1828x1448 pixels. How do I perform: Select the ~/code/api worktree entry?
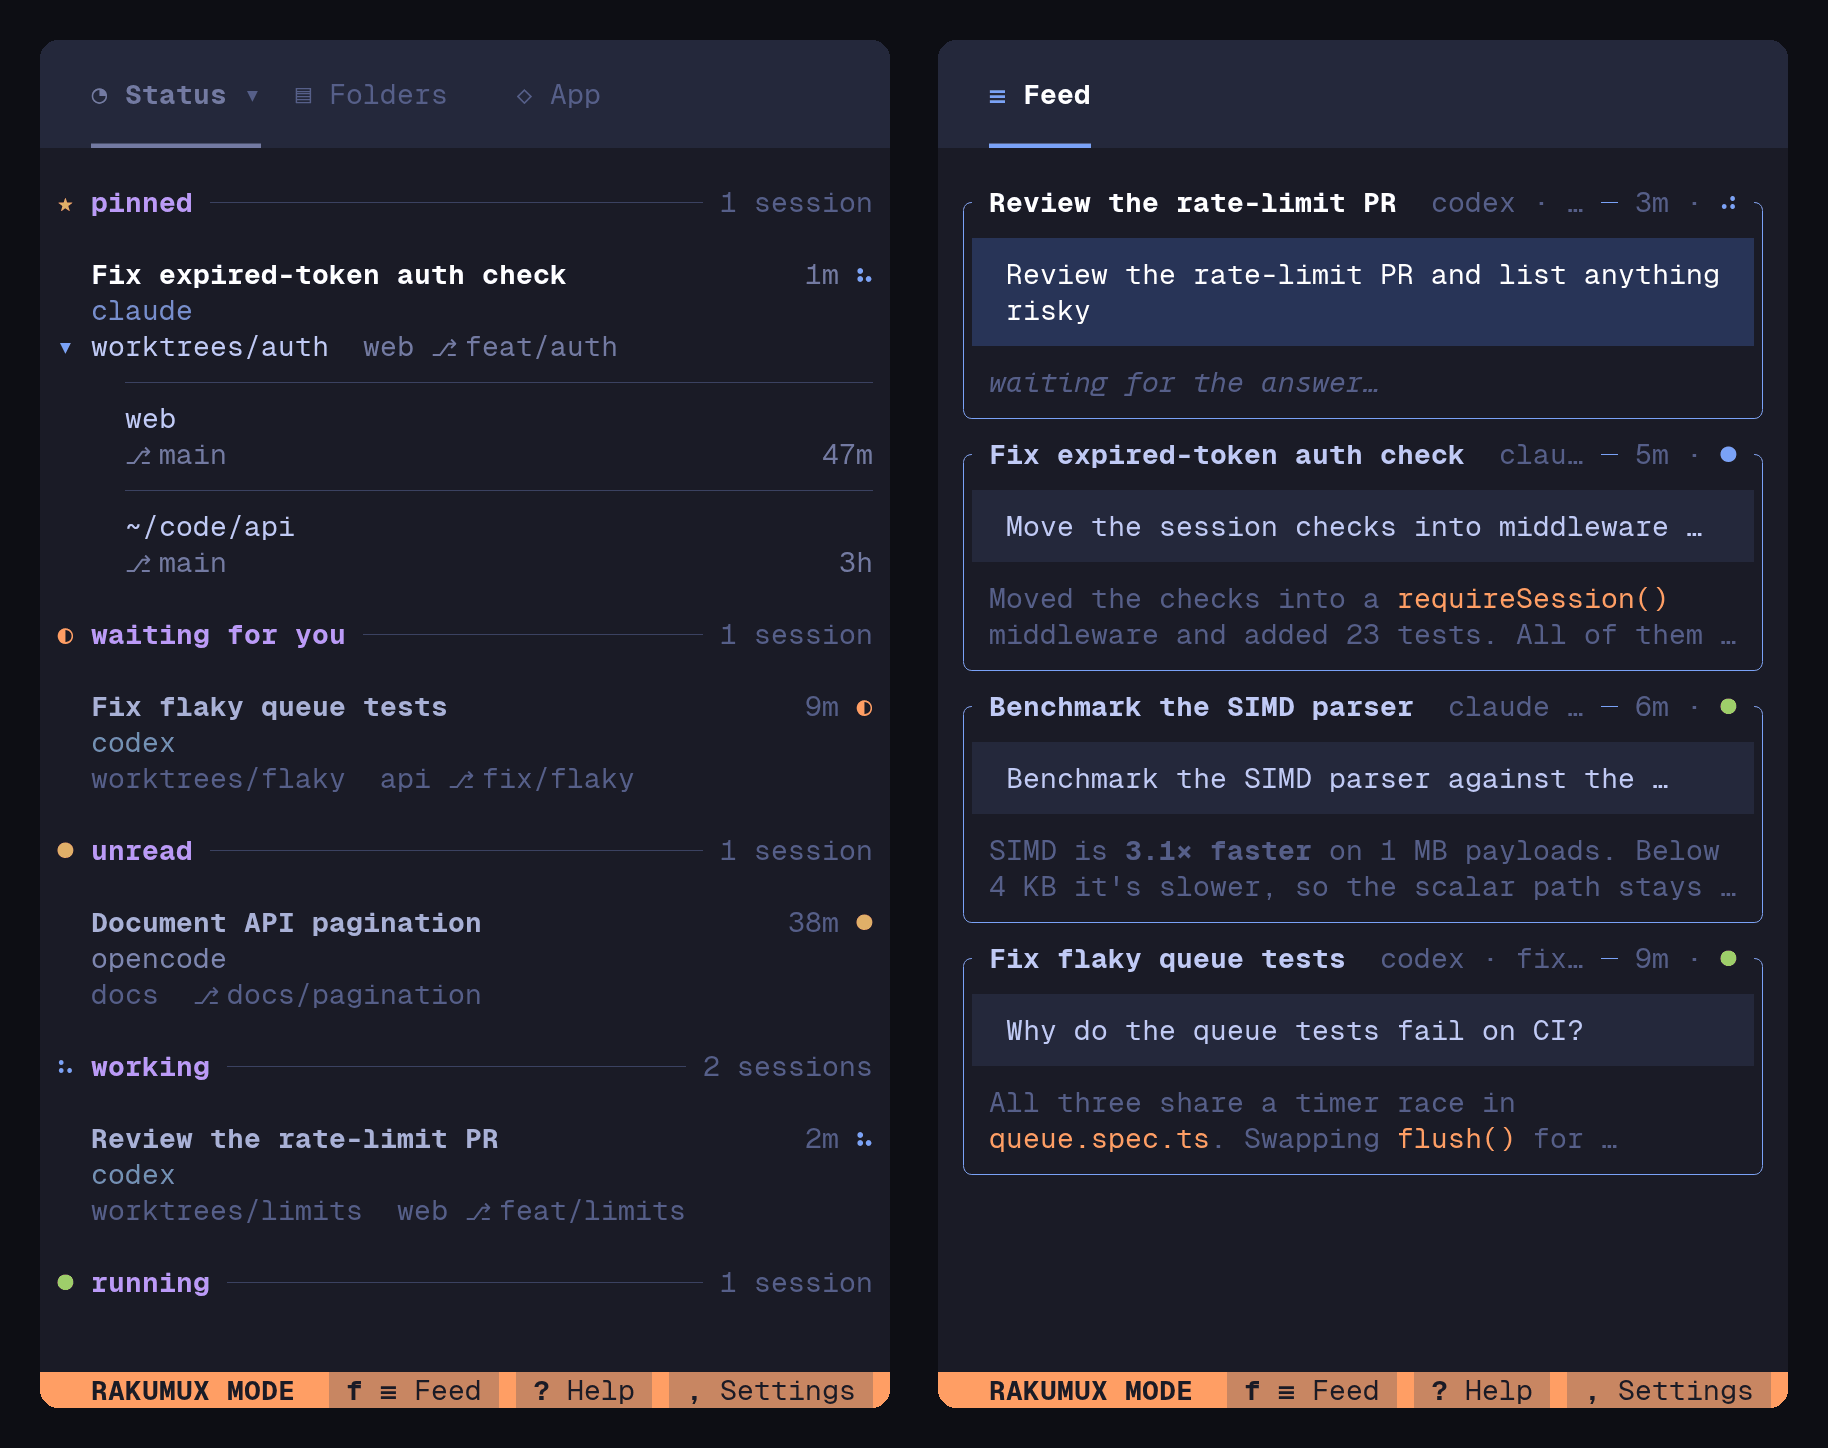click(x=499, y=545)
